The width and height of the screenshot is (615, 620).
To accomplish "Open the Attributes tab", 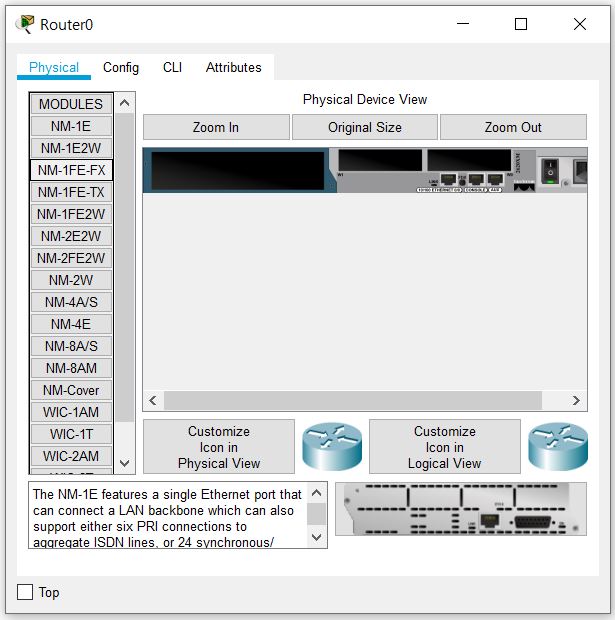I will [233, 67].
